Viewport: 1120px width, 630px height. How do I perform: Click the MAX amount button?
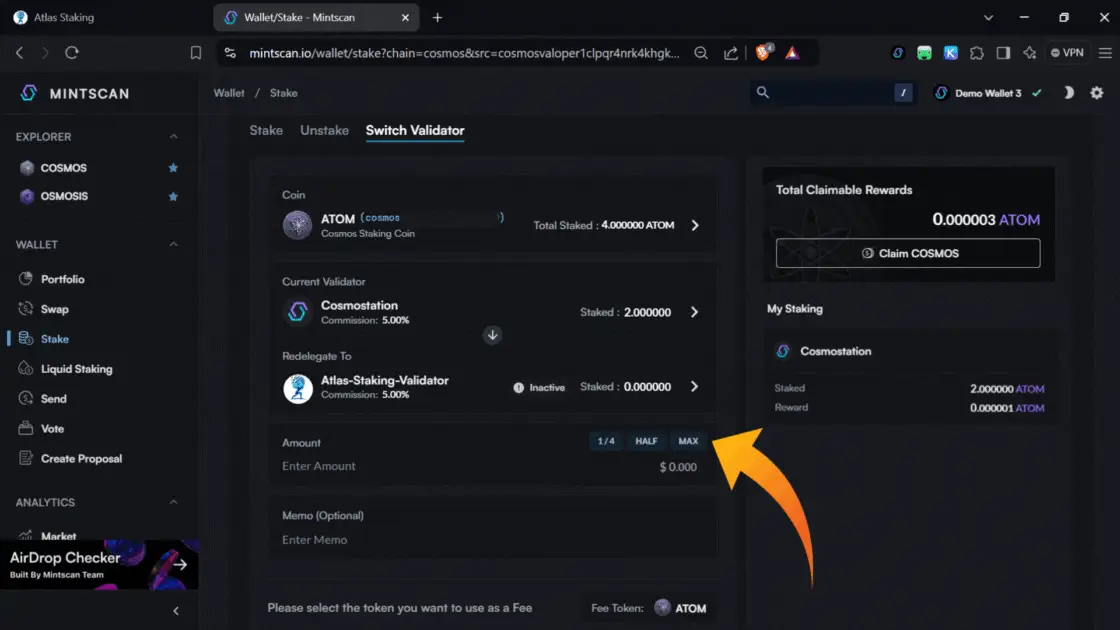688,442
